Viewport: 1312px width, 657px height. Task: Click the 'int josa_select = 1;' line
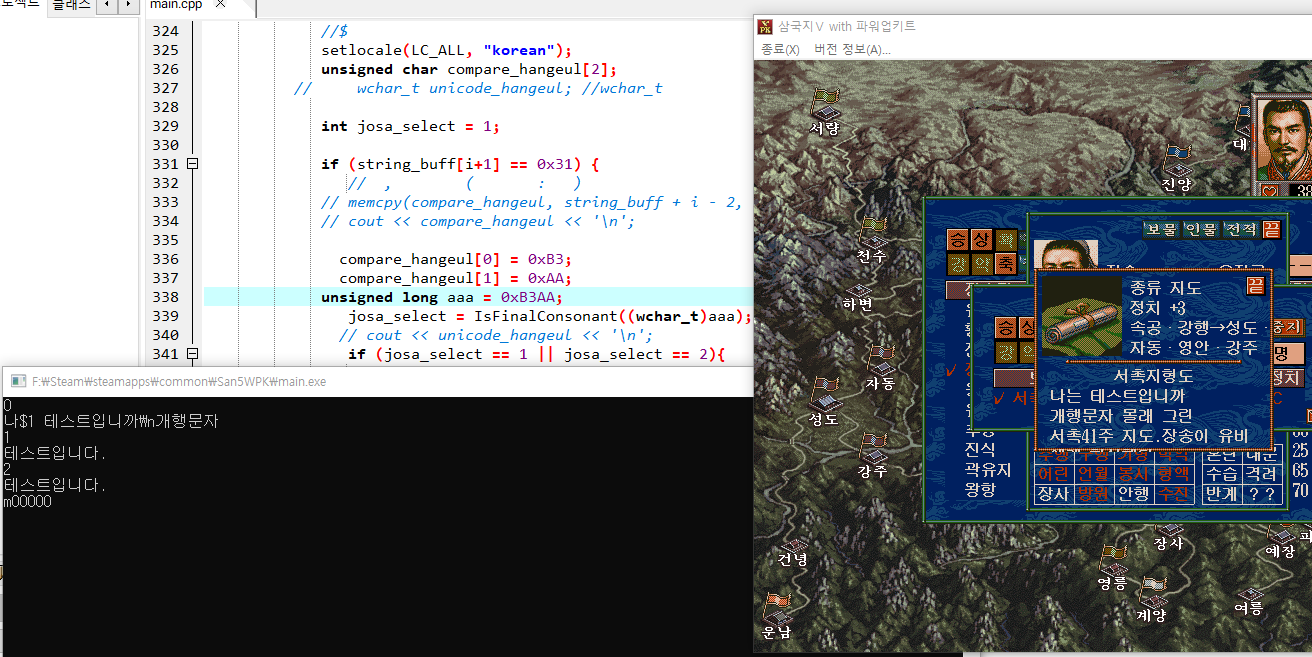coord(410,126)
